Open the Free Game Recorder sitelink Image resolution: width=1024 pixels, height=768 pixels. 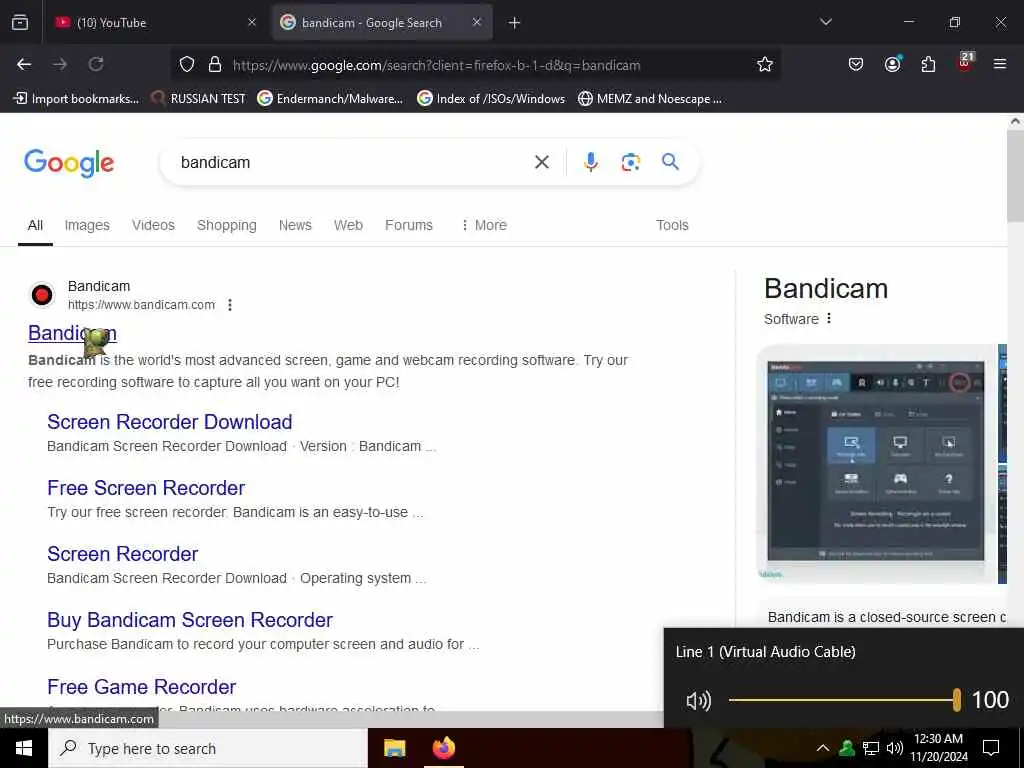coord(142,687)
